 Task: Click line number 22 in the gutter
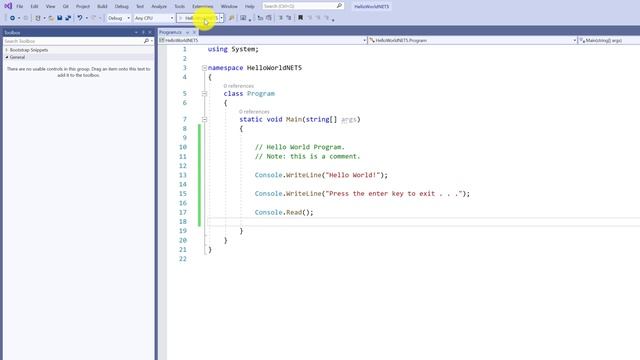pyautogui.click(x=182, y=259)
